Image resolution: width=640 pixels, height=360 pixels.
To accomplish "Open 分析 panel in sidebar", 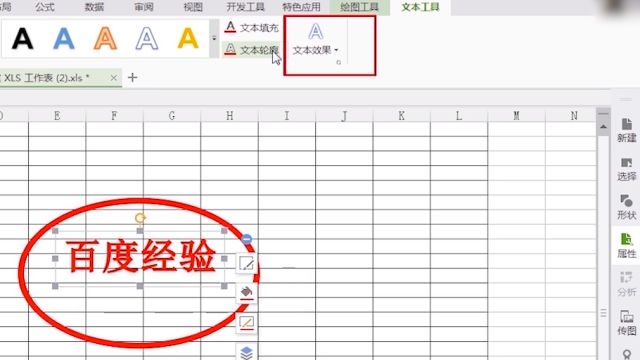I will click(627, 284).
